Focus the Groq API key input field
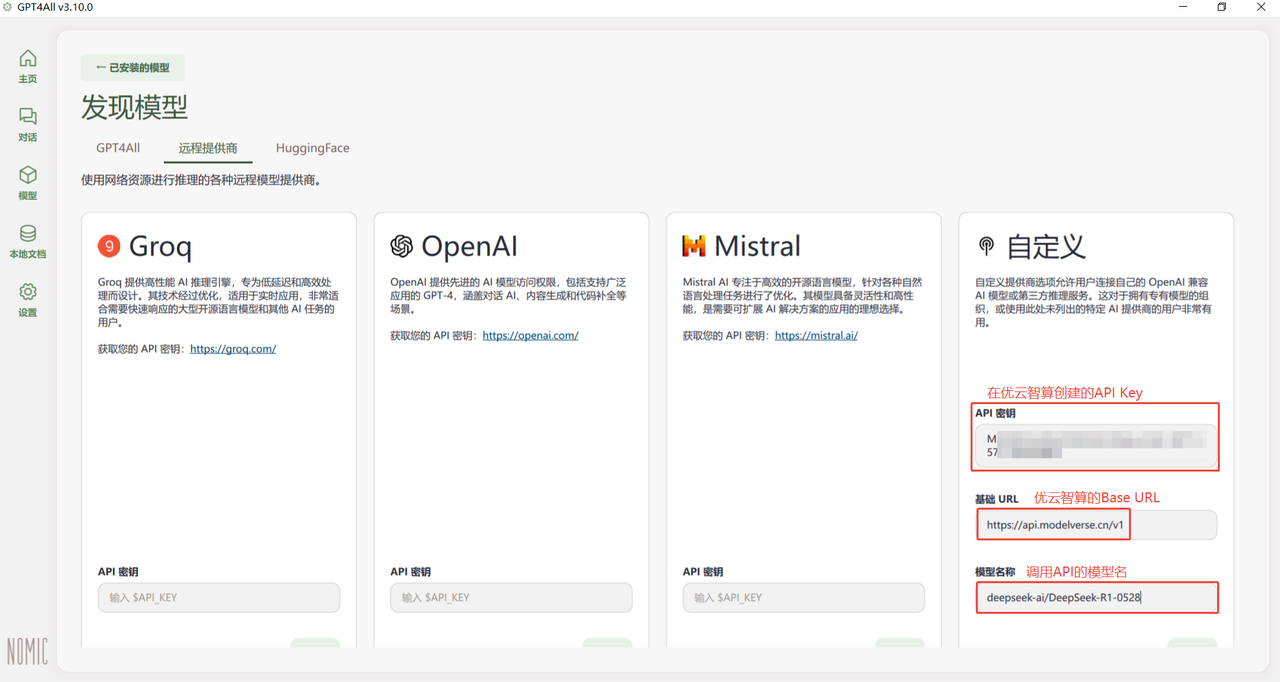This screenshot has height=682, width=1280. coord(219,597)
